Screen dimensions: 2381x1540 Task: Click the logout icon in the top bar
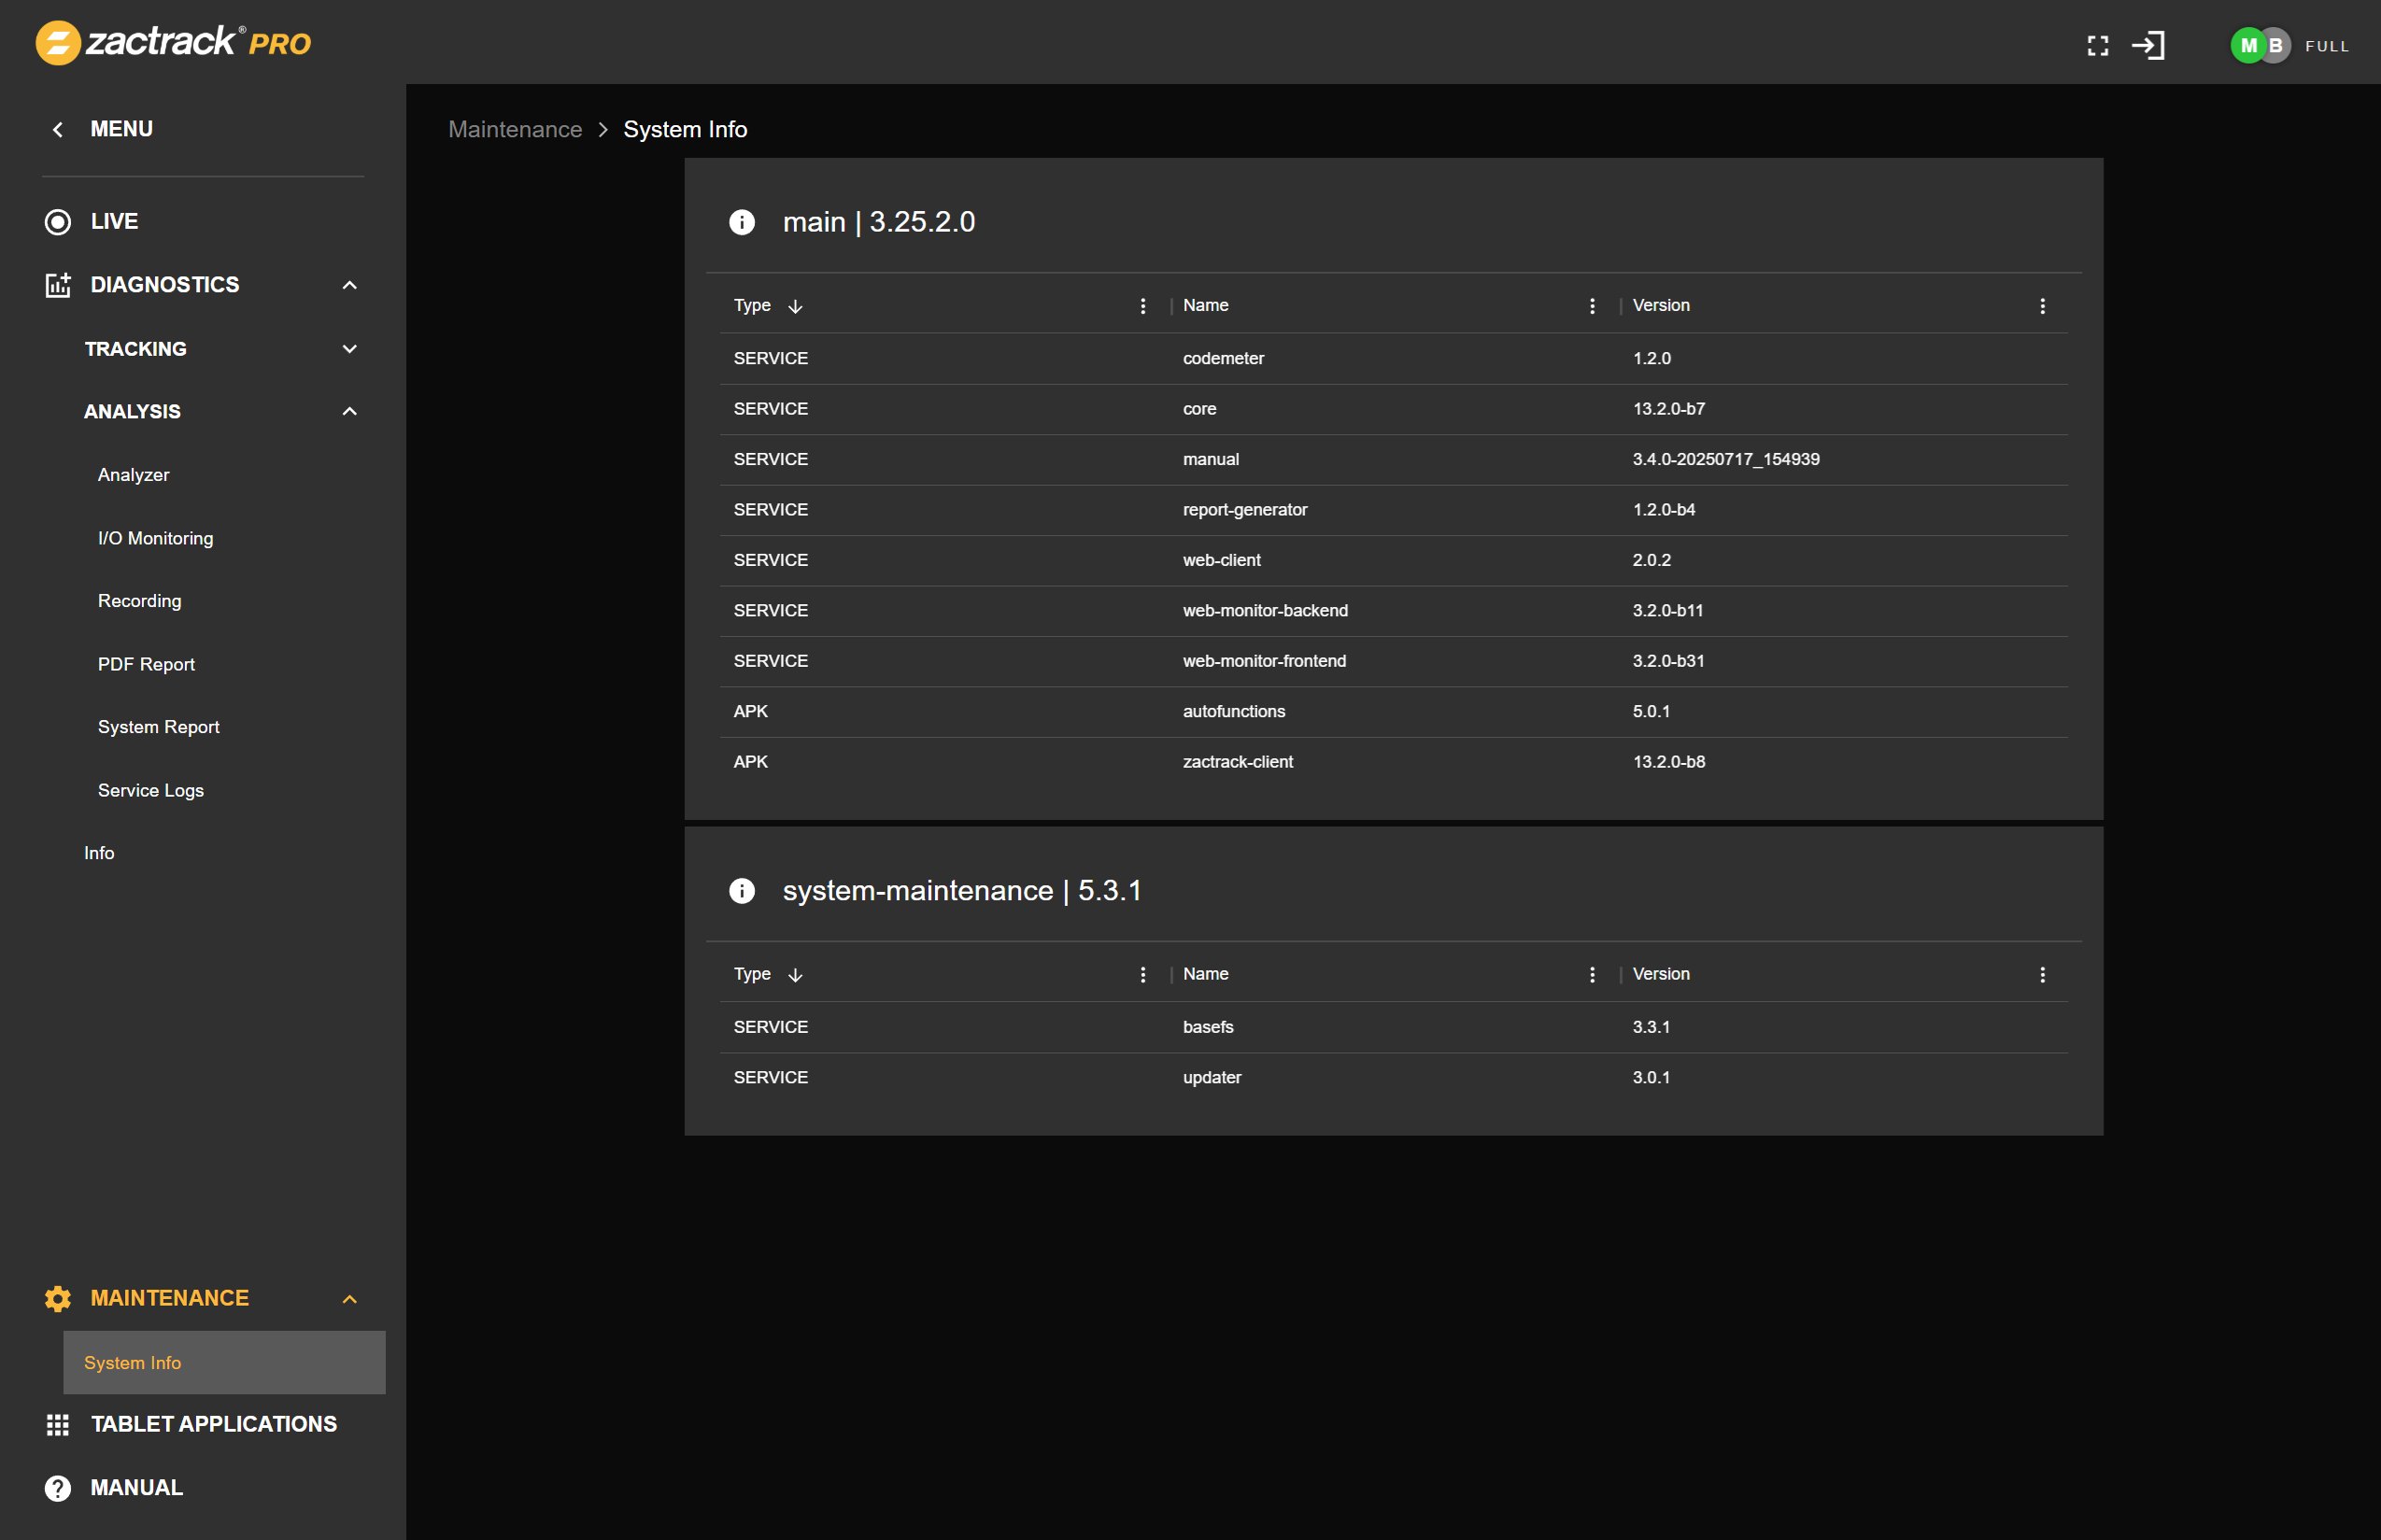(2150, 46)
